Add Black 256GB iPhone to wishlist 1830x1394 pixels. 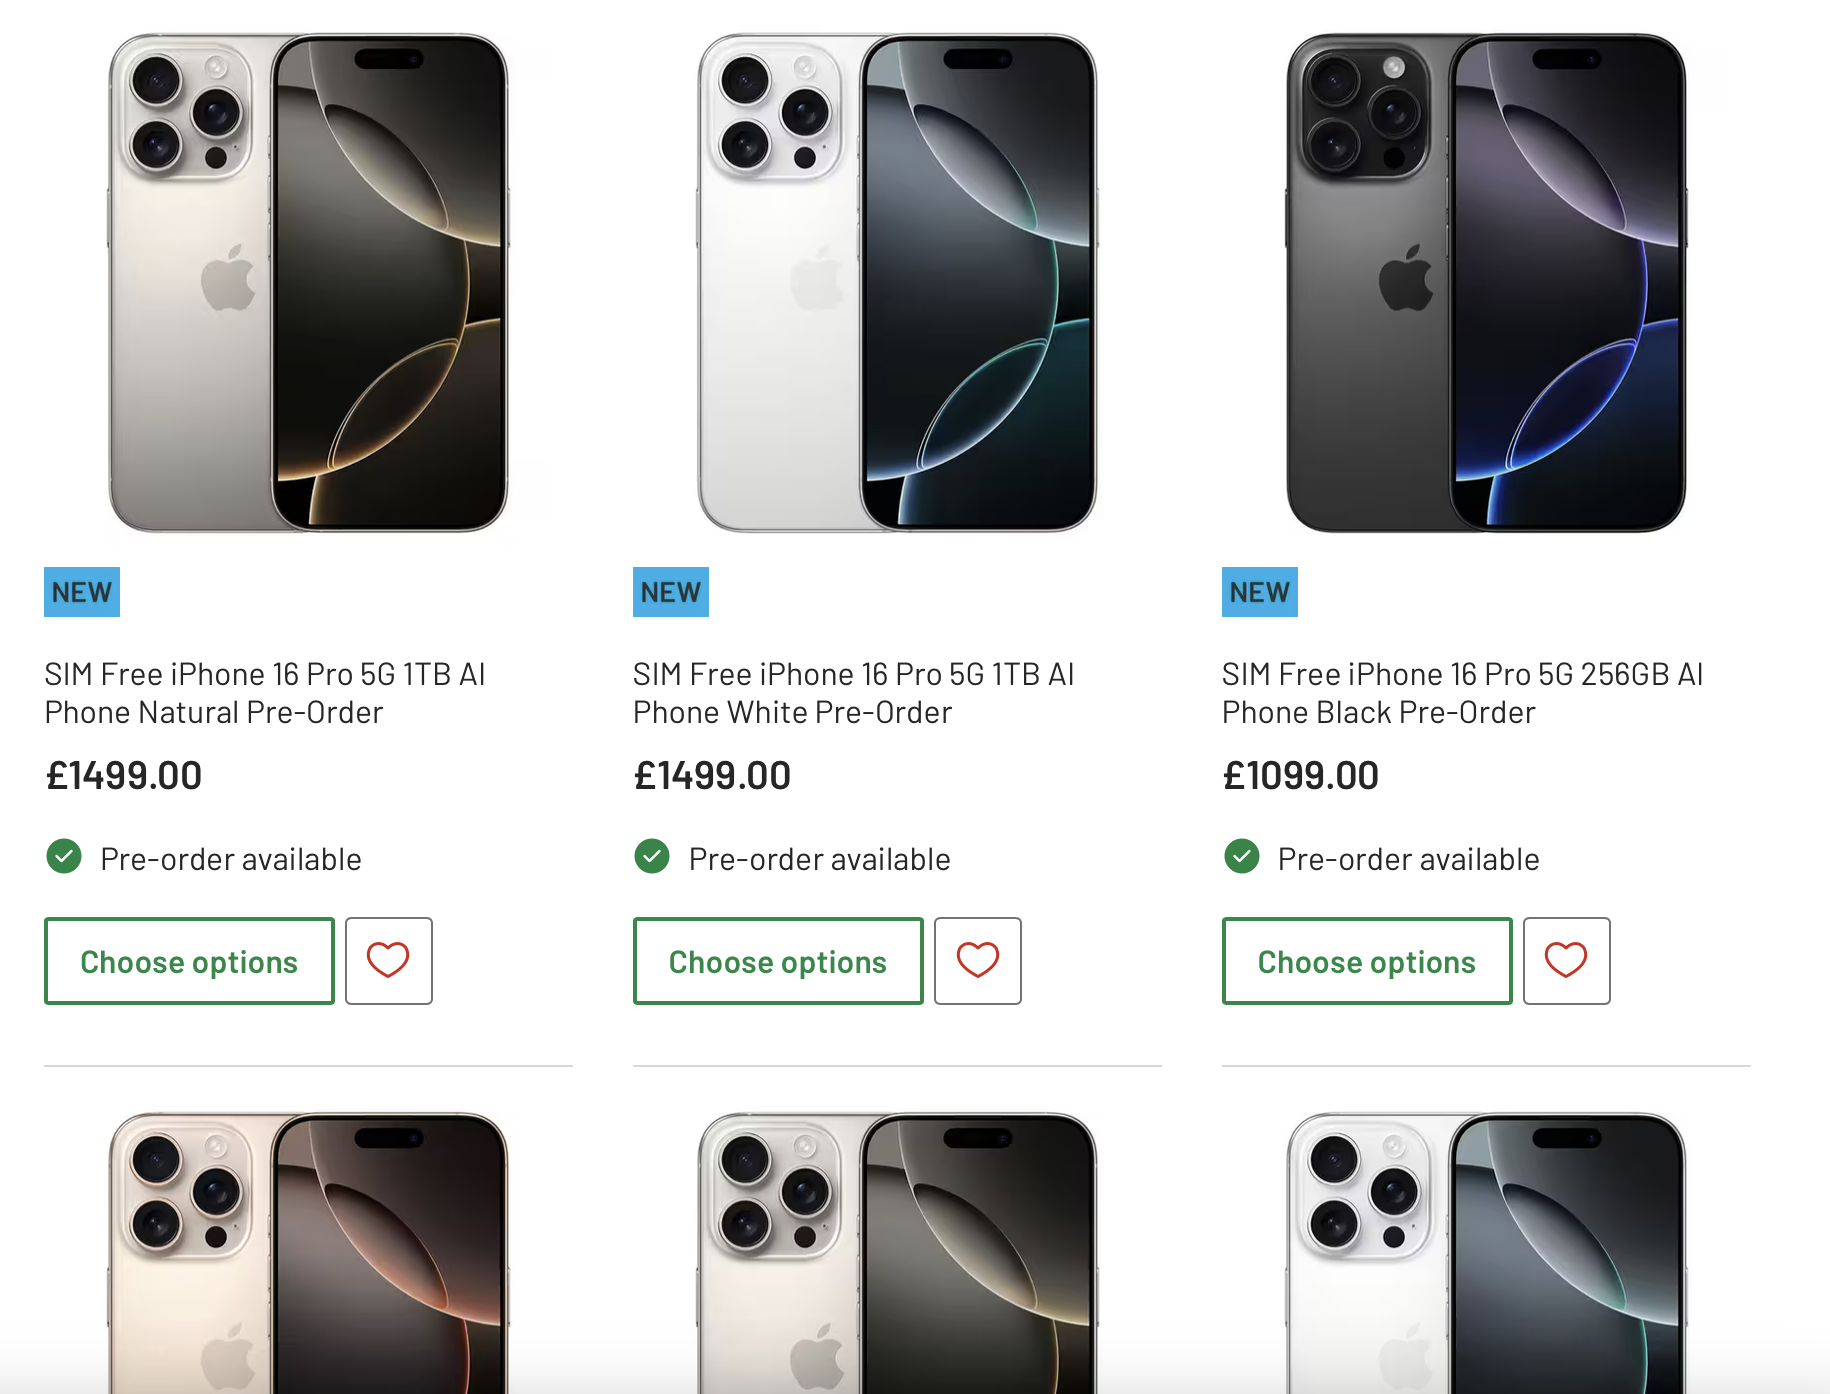[1566, 960]
